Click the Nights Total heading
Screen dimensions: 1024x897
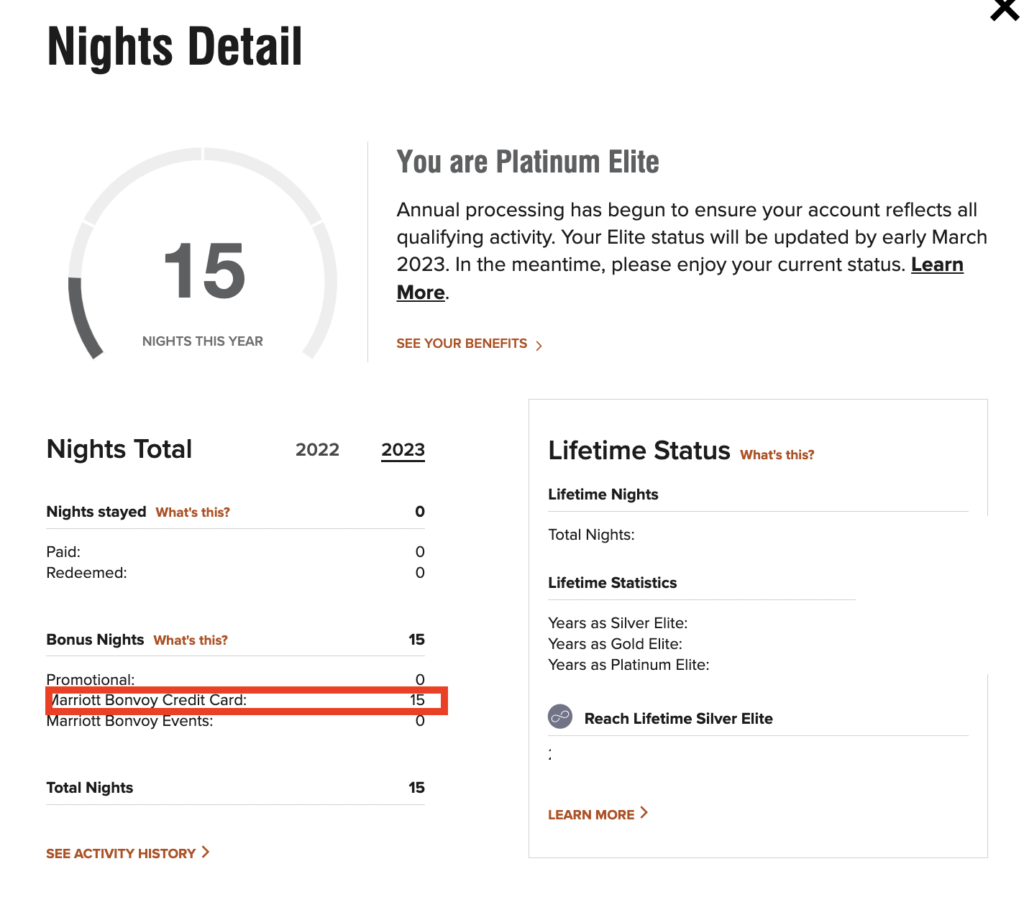[118, 449]
